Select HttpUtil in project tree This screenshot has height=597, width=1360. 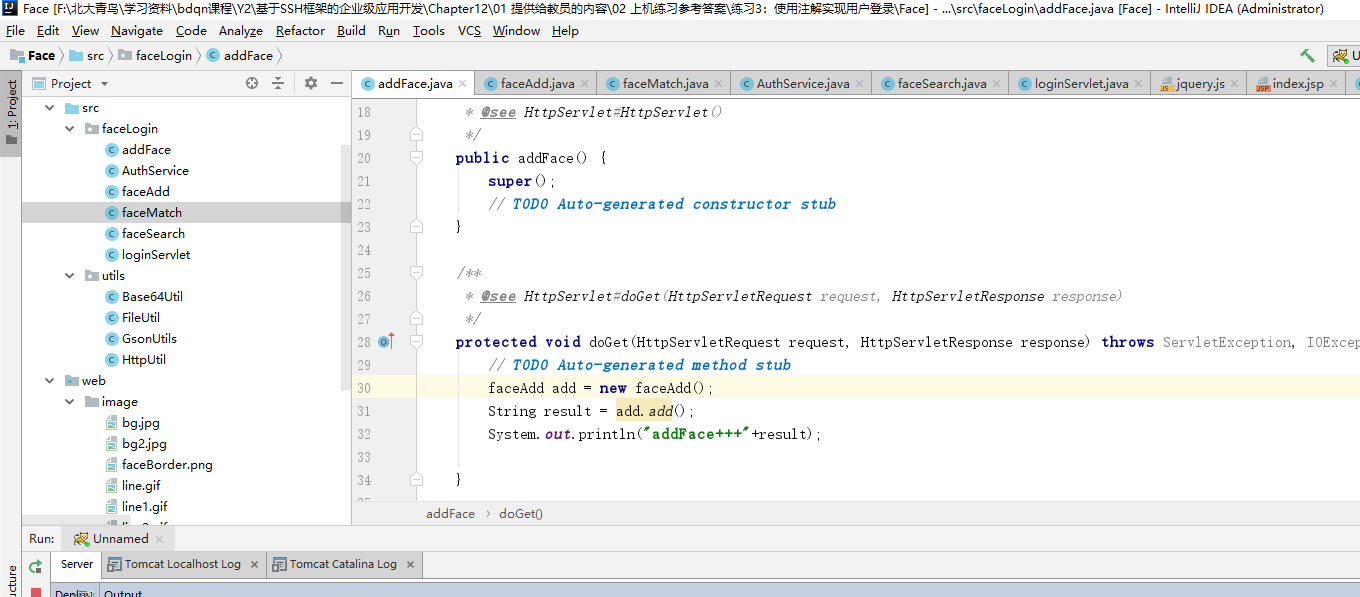pos(144,360)
